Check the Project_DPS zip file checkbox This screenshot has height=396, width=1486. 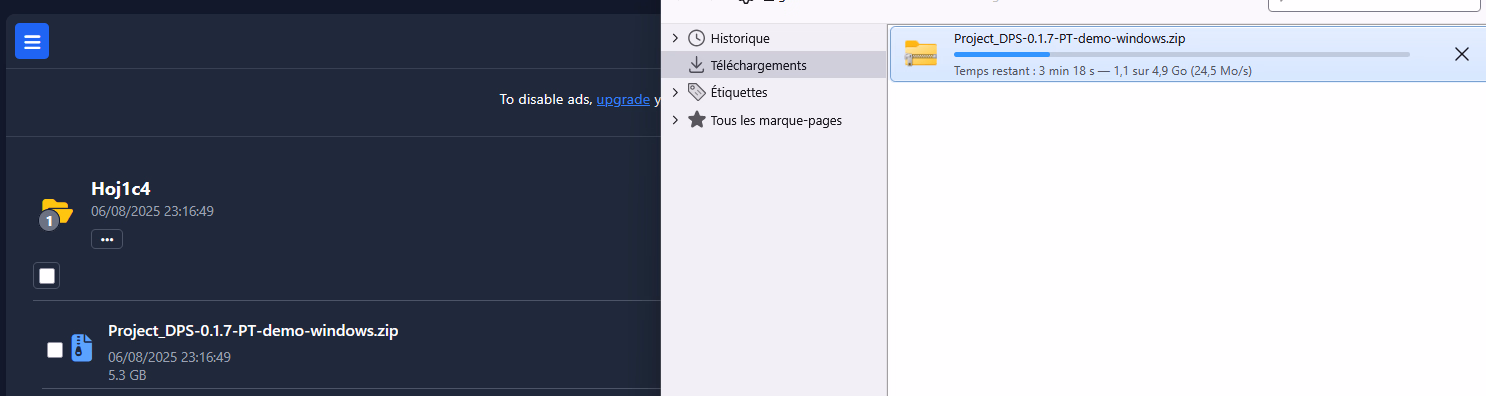(55, 350)
